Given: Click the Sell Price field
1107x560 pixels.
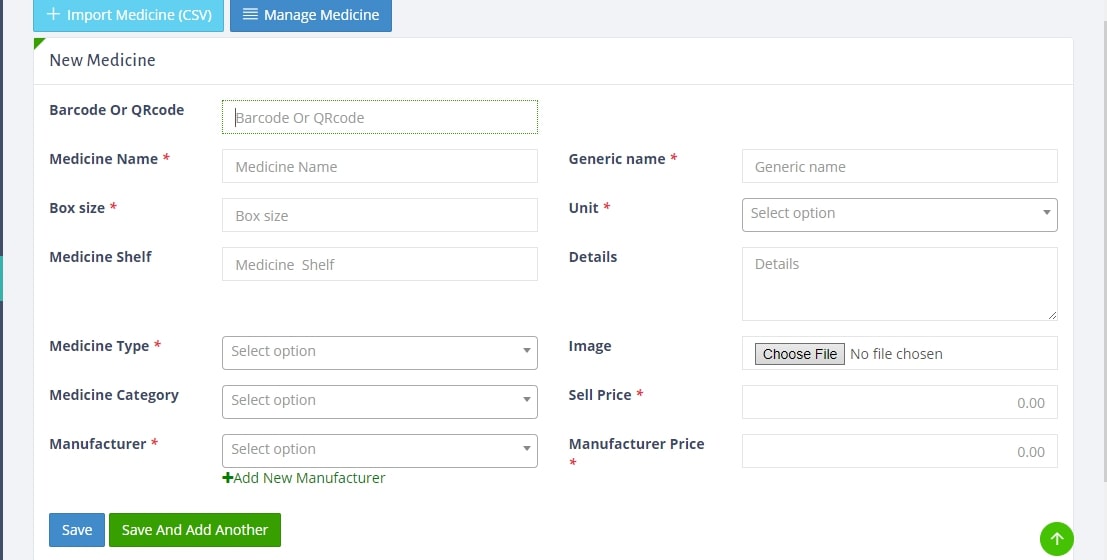Looking at the screenshot, I should coord(899,403).
